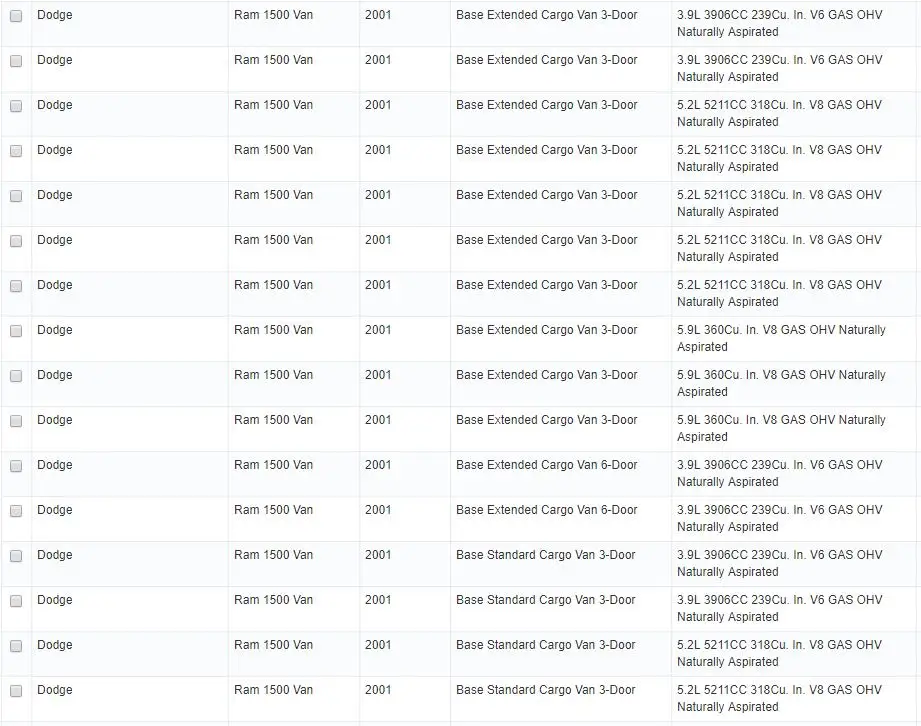Check the first Extended Cargo Van 6-Door row

(16, 466)
